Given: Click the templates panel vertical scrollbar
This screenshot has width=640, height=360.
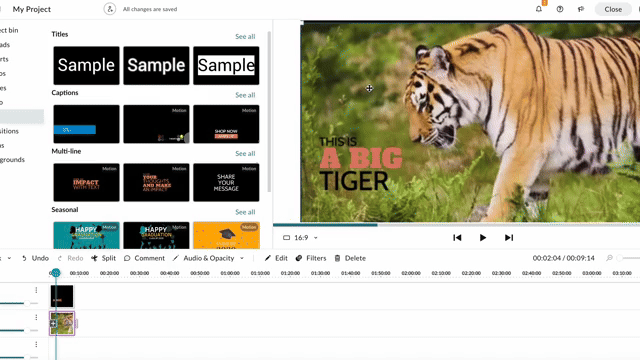Looking at the screenshot, I should (x=269, y=111).
